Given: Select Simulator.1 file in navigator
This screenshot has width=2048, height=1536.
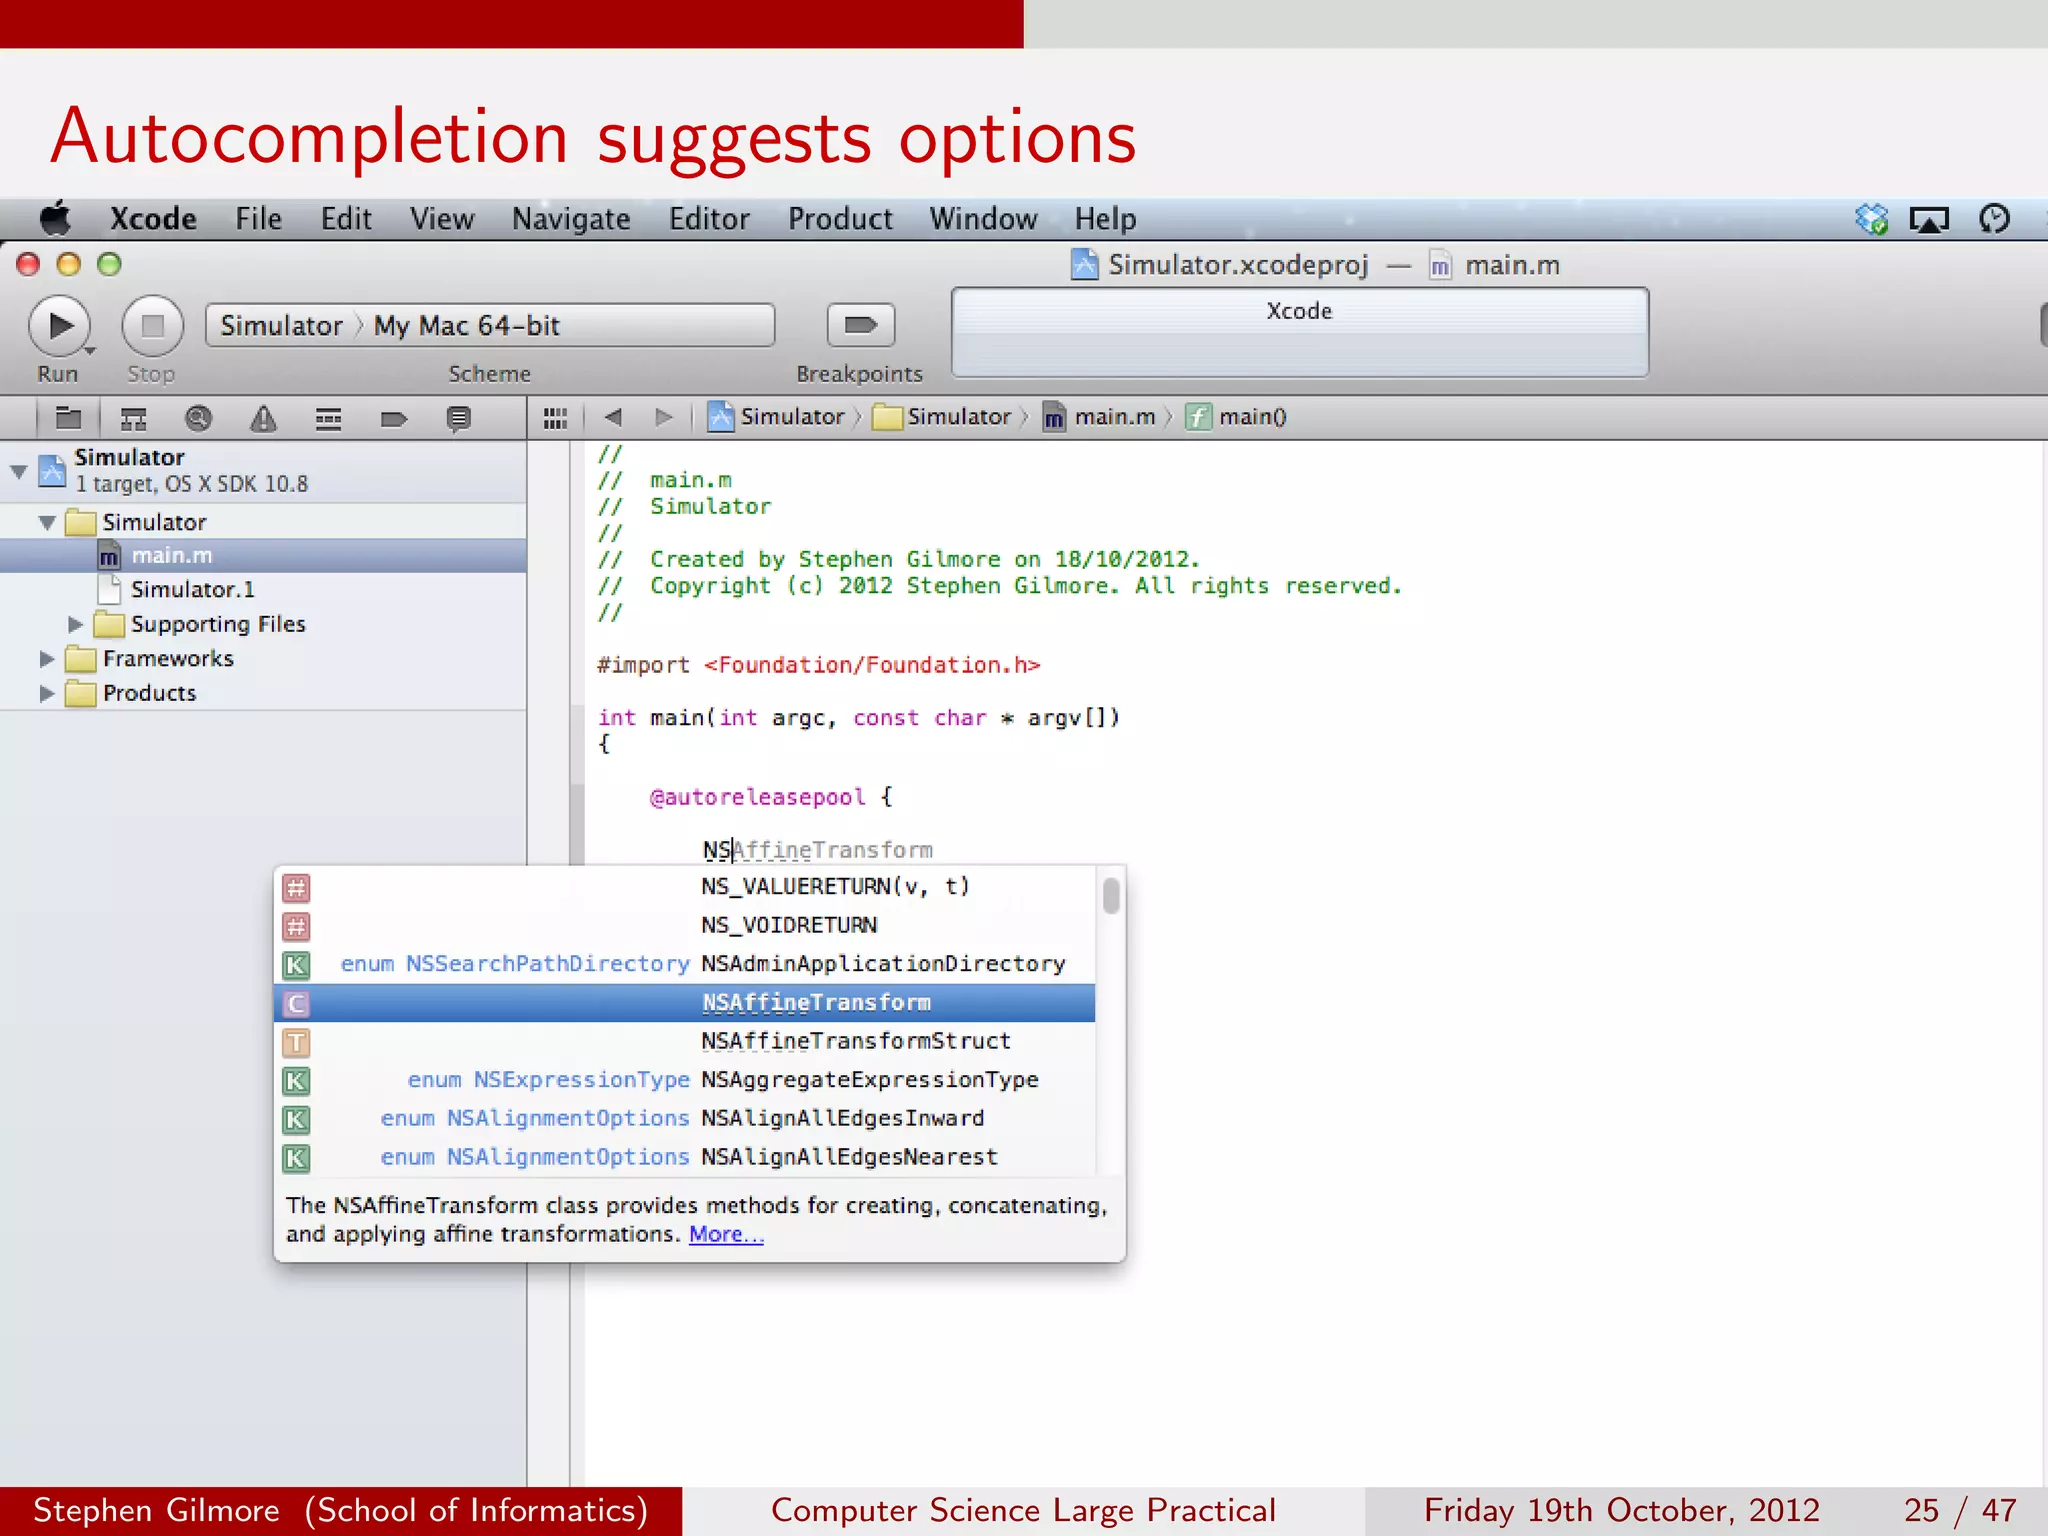Looking at the screenshot, I should [263, 589].
